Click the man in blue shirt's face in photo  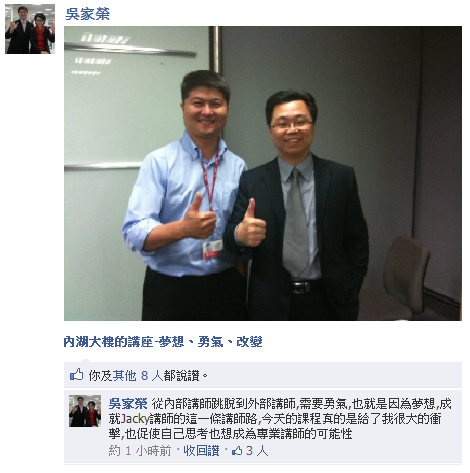(x=205, y=111)
